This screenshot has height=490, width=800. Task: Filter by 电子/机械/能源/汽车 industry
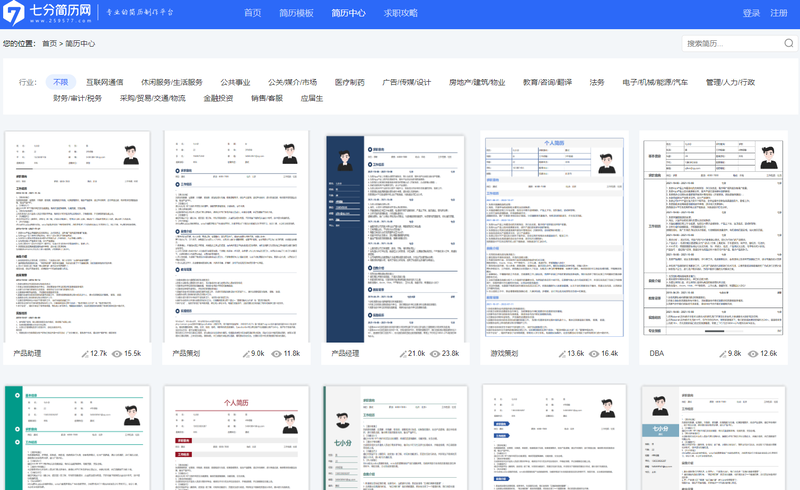tap(655, 82)
